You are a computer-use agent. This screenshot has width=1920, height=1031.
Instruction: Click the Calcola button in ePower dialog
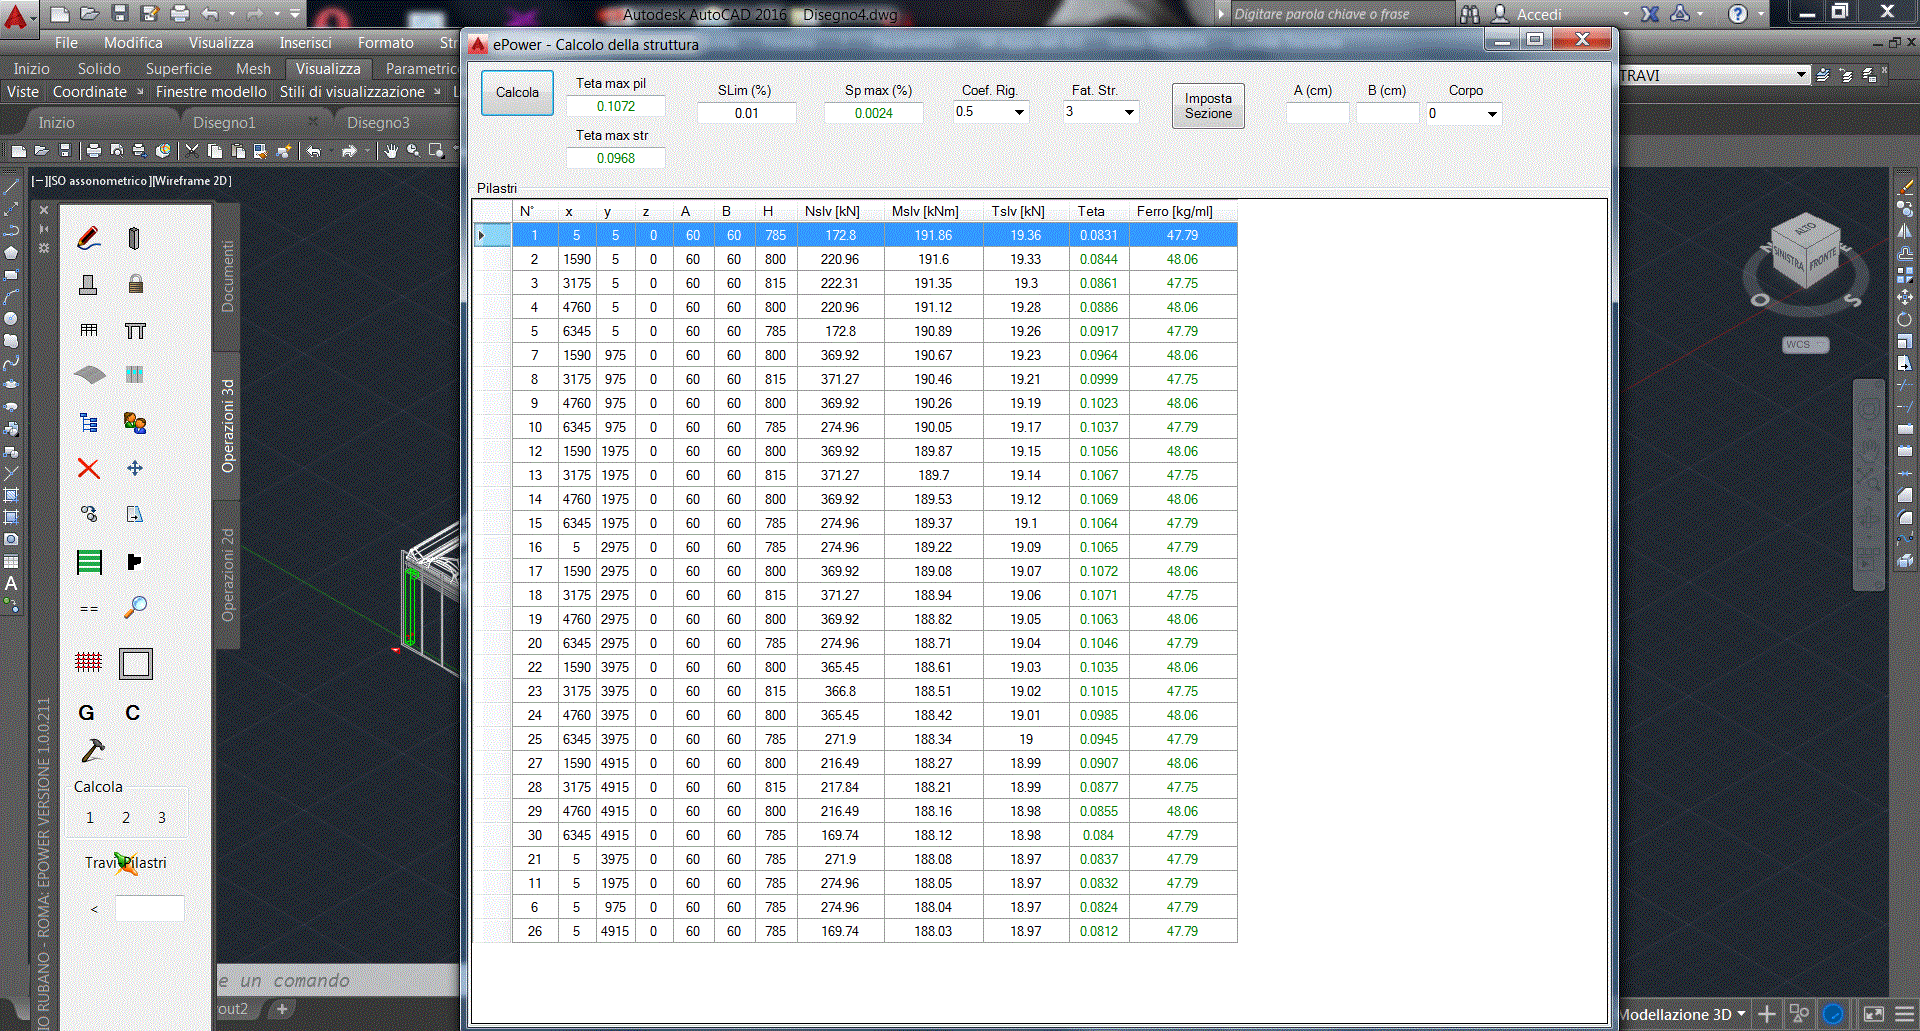pos(517,93)
